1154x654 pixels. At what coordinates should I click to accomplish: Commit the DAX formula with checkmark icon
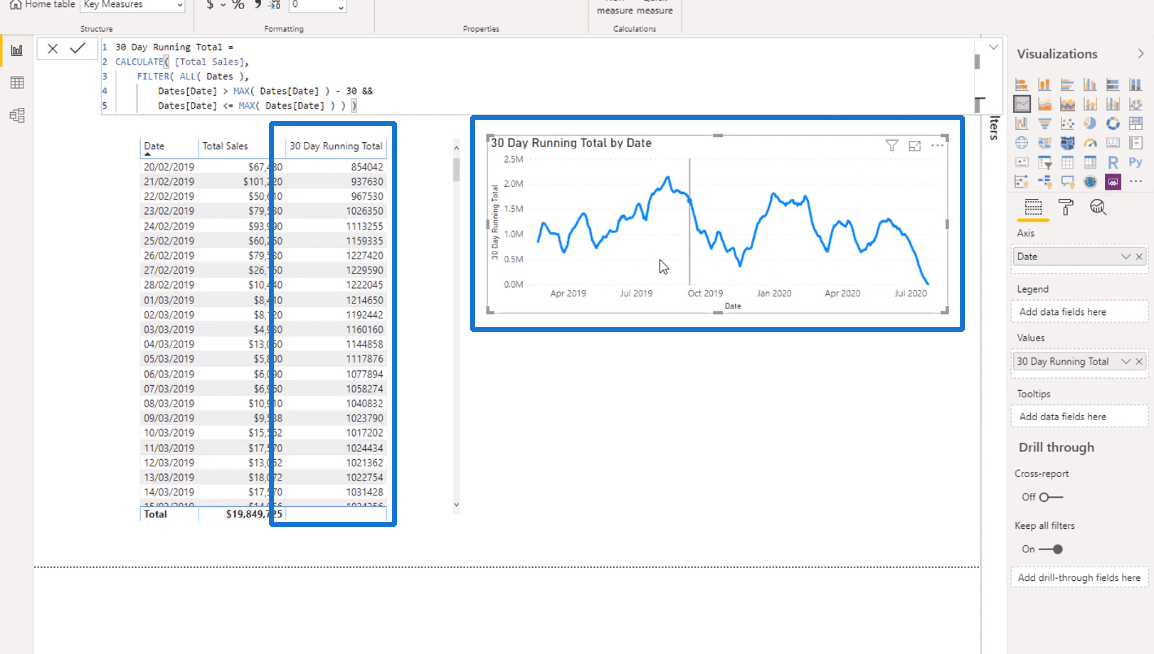(77, 49)
